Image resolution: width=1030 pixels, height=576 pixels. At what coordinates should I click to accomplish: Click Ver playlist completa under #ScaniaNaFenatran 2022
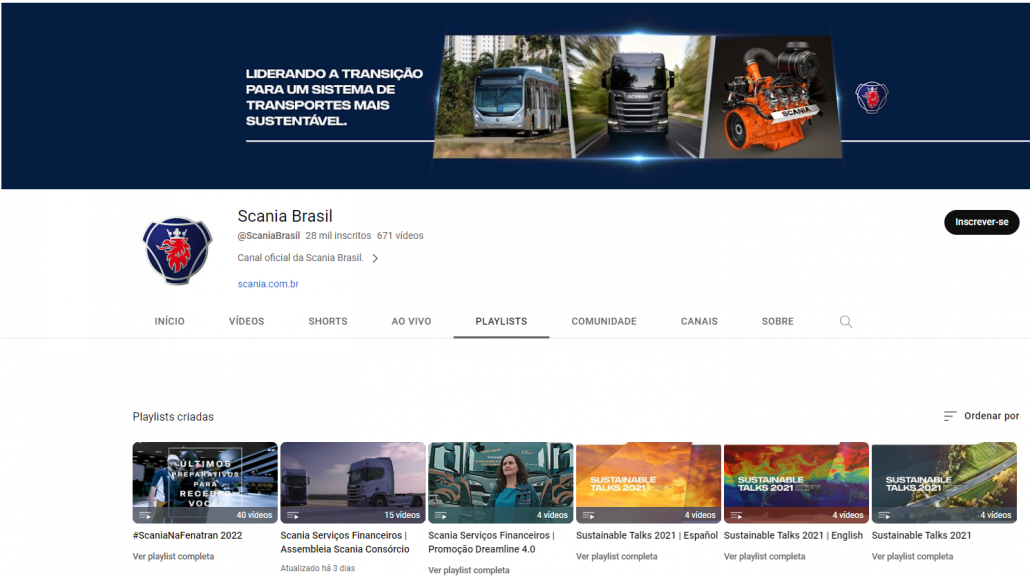[173, 556]
